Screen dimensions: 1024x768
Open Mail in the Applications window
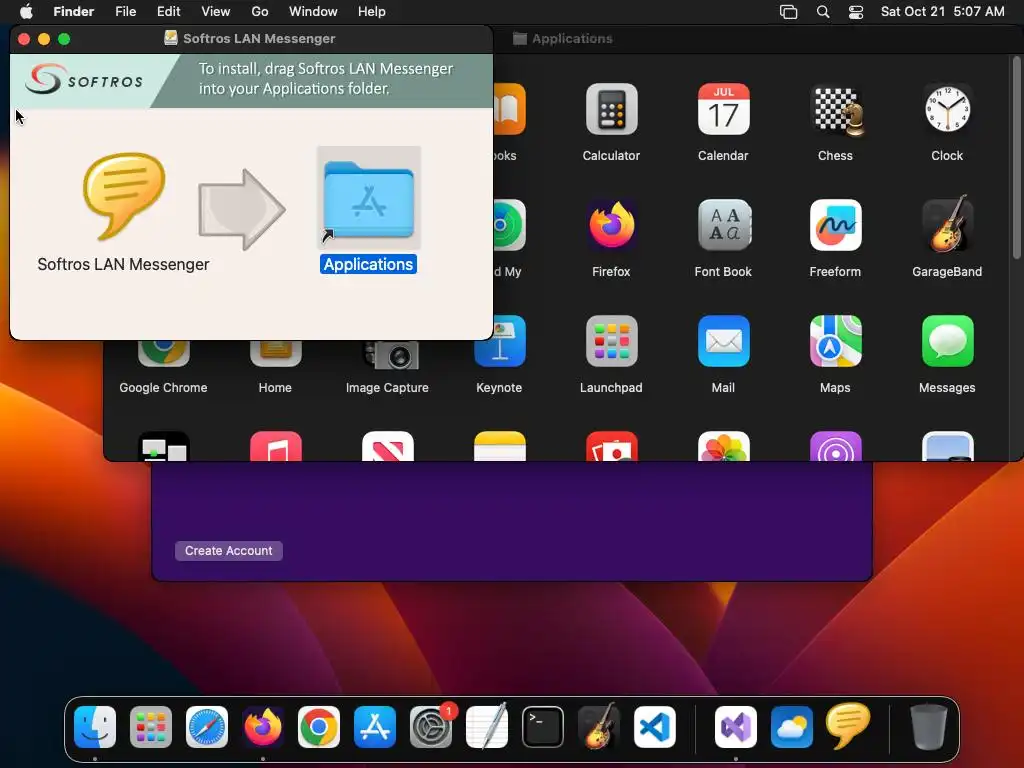(723, 342)
